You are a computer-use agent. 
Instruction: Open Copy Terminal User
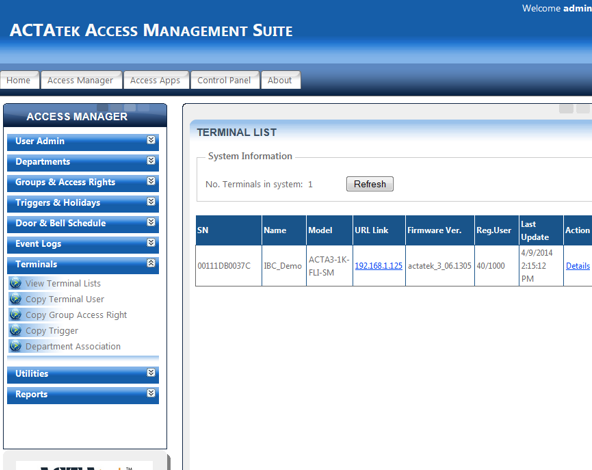coord(65,299)
